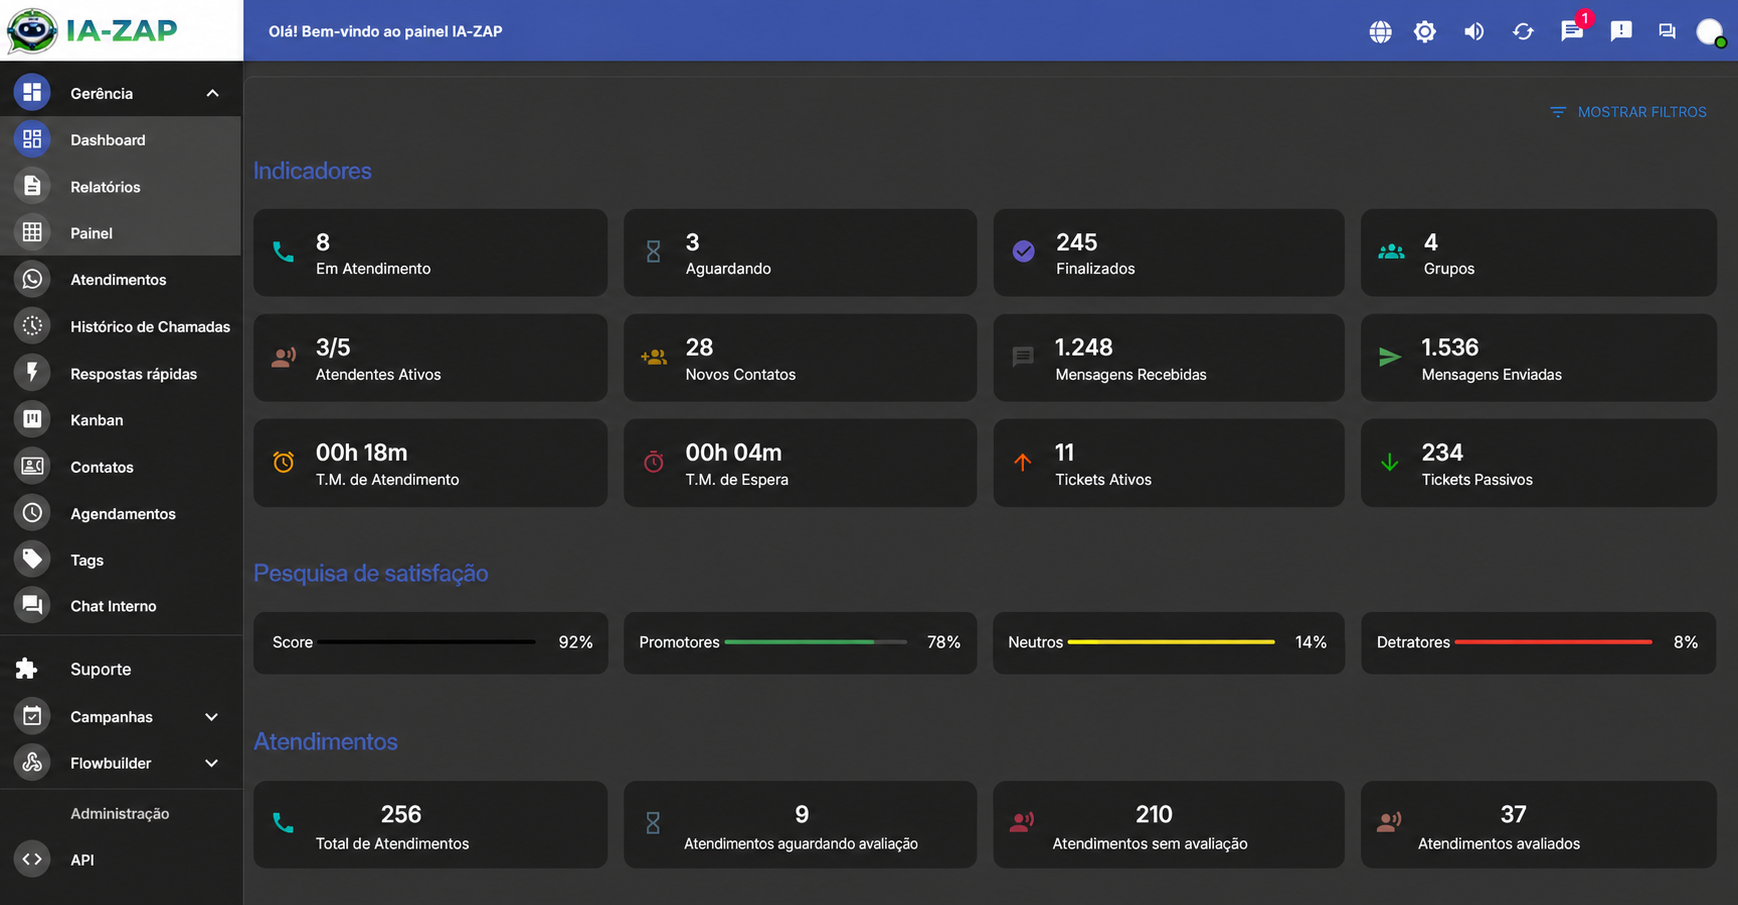
Task: Open the language globe icon
Action: [1380, 31]
